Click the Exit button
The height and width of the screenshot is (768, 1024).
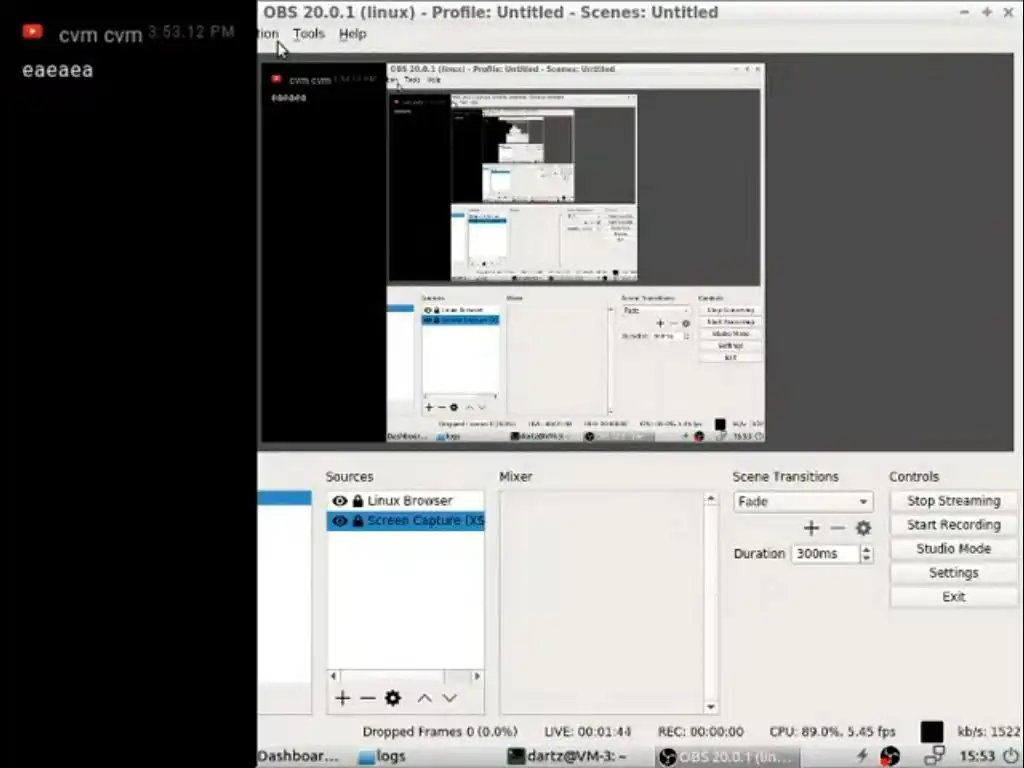tap(953, 597)
